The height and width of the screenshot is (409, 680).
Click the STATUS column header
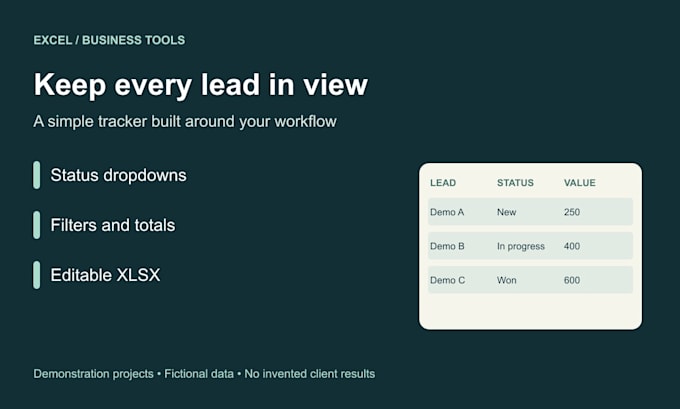coord(515,183)
